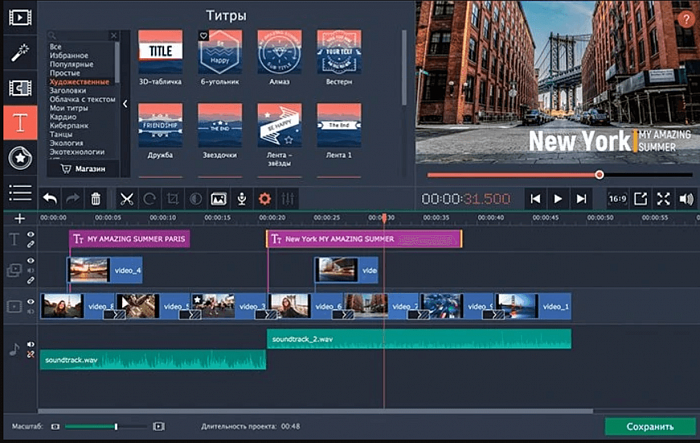The width and height of the screenshot is (700, 443).
Task: Choose the 3D-табличка title thumbnail
Action: (x=160, y=52)
